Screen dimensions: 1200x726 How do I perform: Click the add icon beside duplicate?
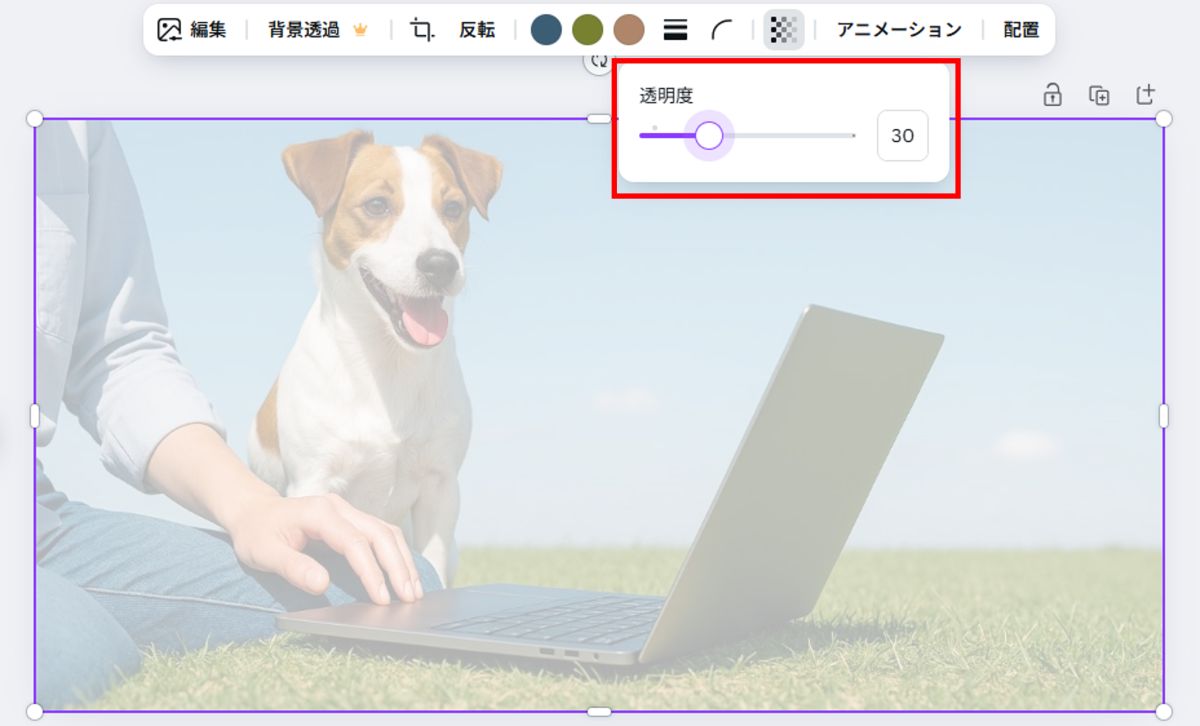pos(1145,95)
